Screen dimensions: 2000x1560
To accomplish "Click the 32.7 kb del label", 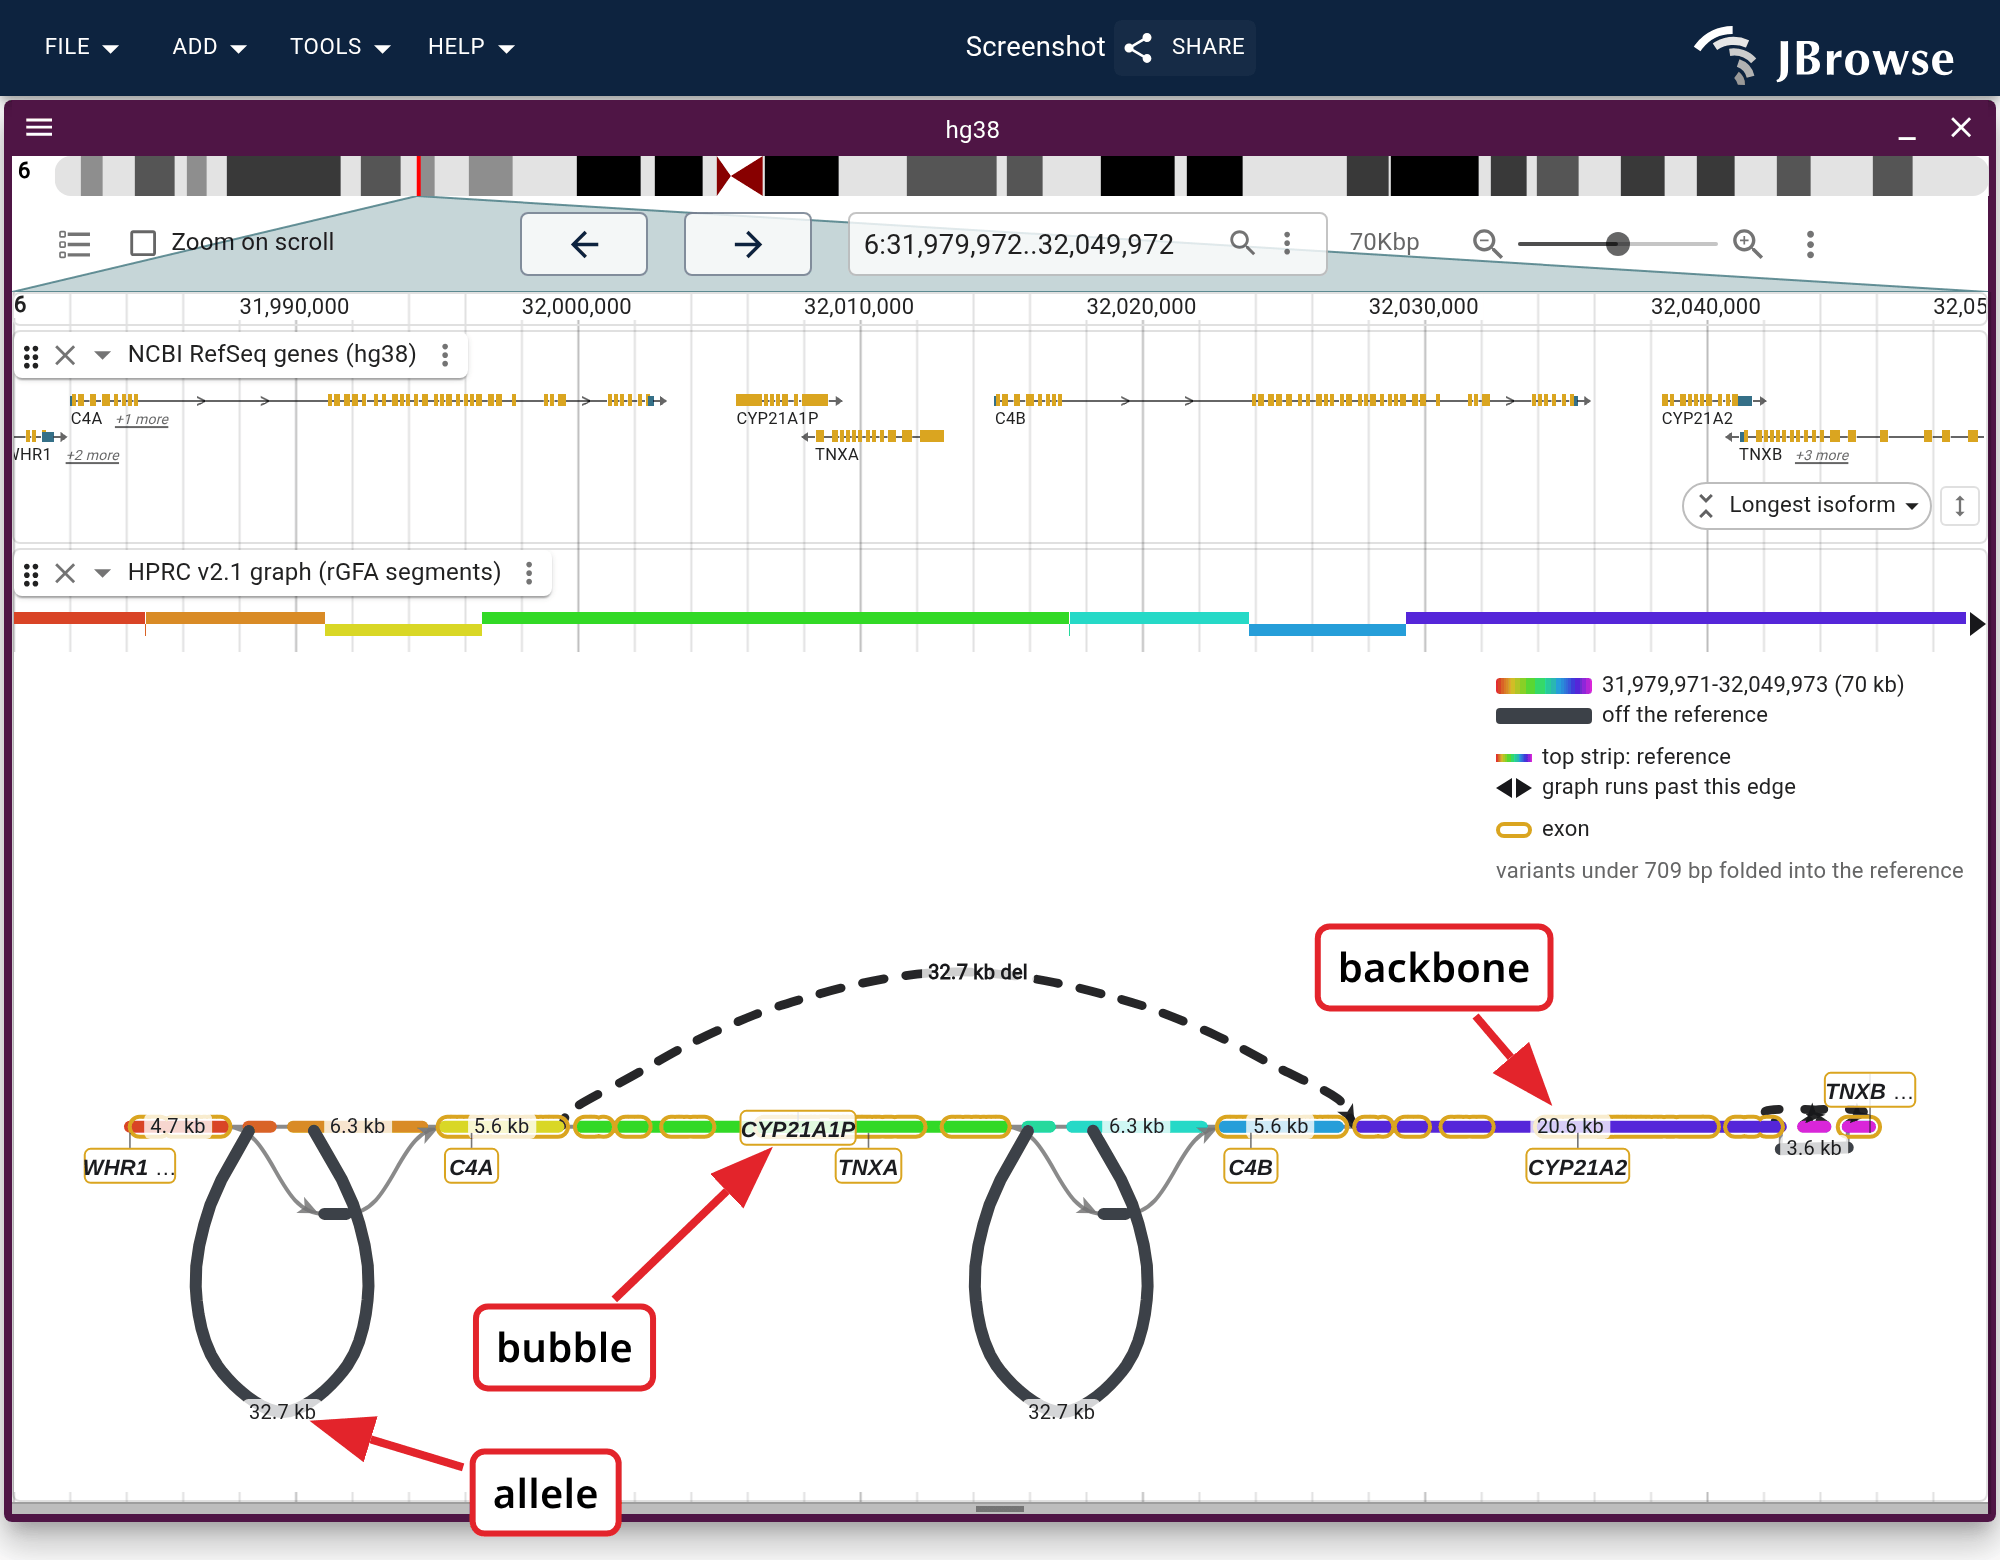I will (977, 972).
